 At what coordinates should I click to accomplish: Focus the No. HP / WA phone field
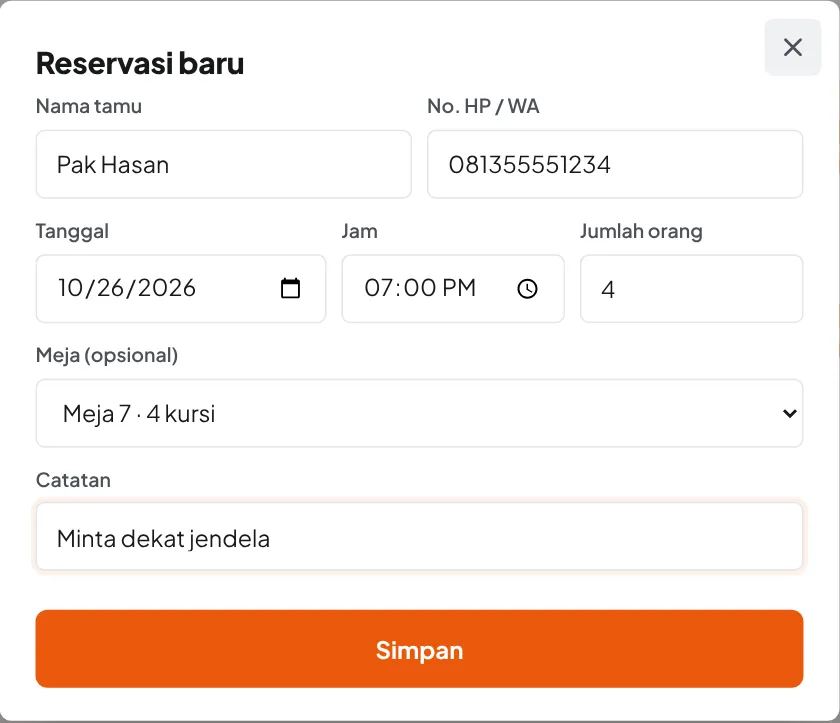[615, 164]
